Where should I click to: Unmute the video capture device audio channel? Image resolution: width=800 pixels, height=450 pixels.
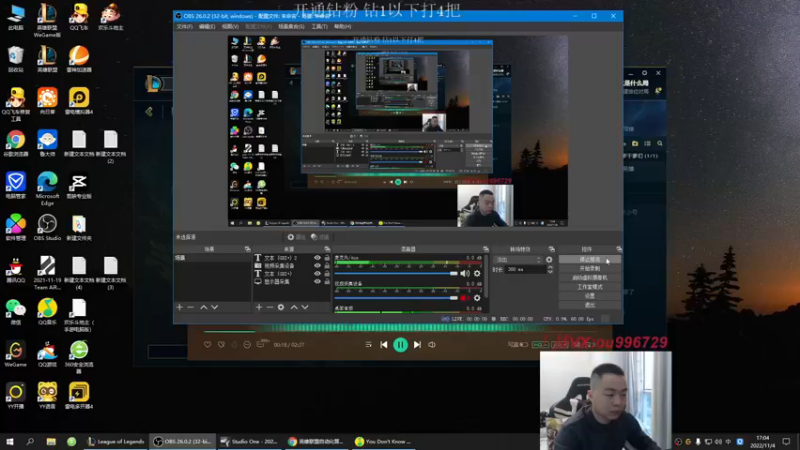click(x=465, y=298)
